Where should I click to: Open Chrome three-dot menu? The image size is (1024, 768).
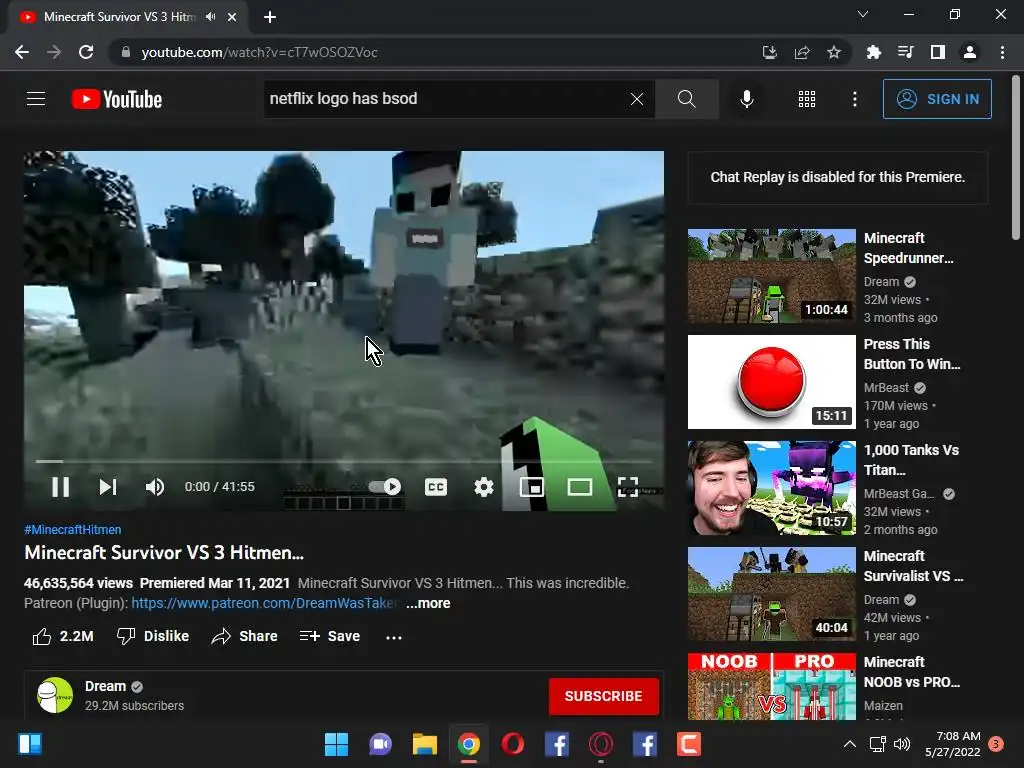(1002, 52)
